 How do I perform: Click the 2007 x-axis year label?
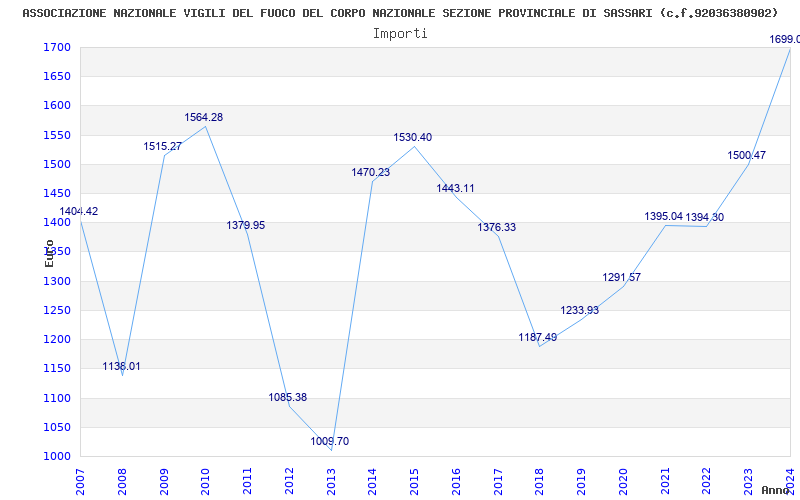(x=80, y=482)
